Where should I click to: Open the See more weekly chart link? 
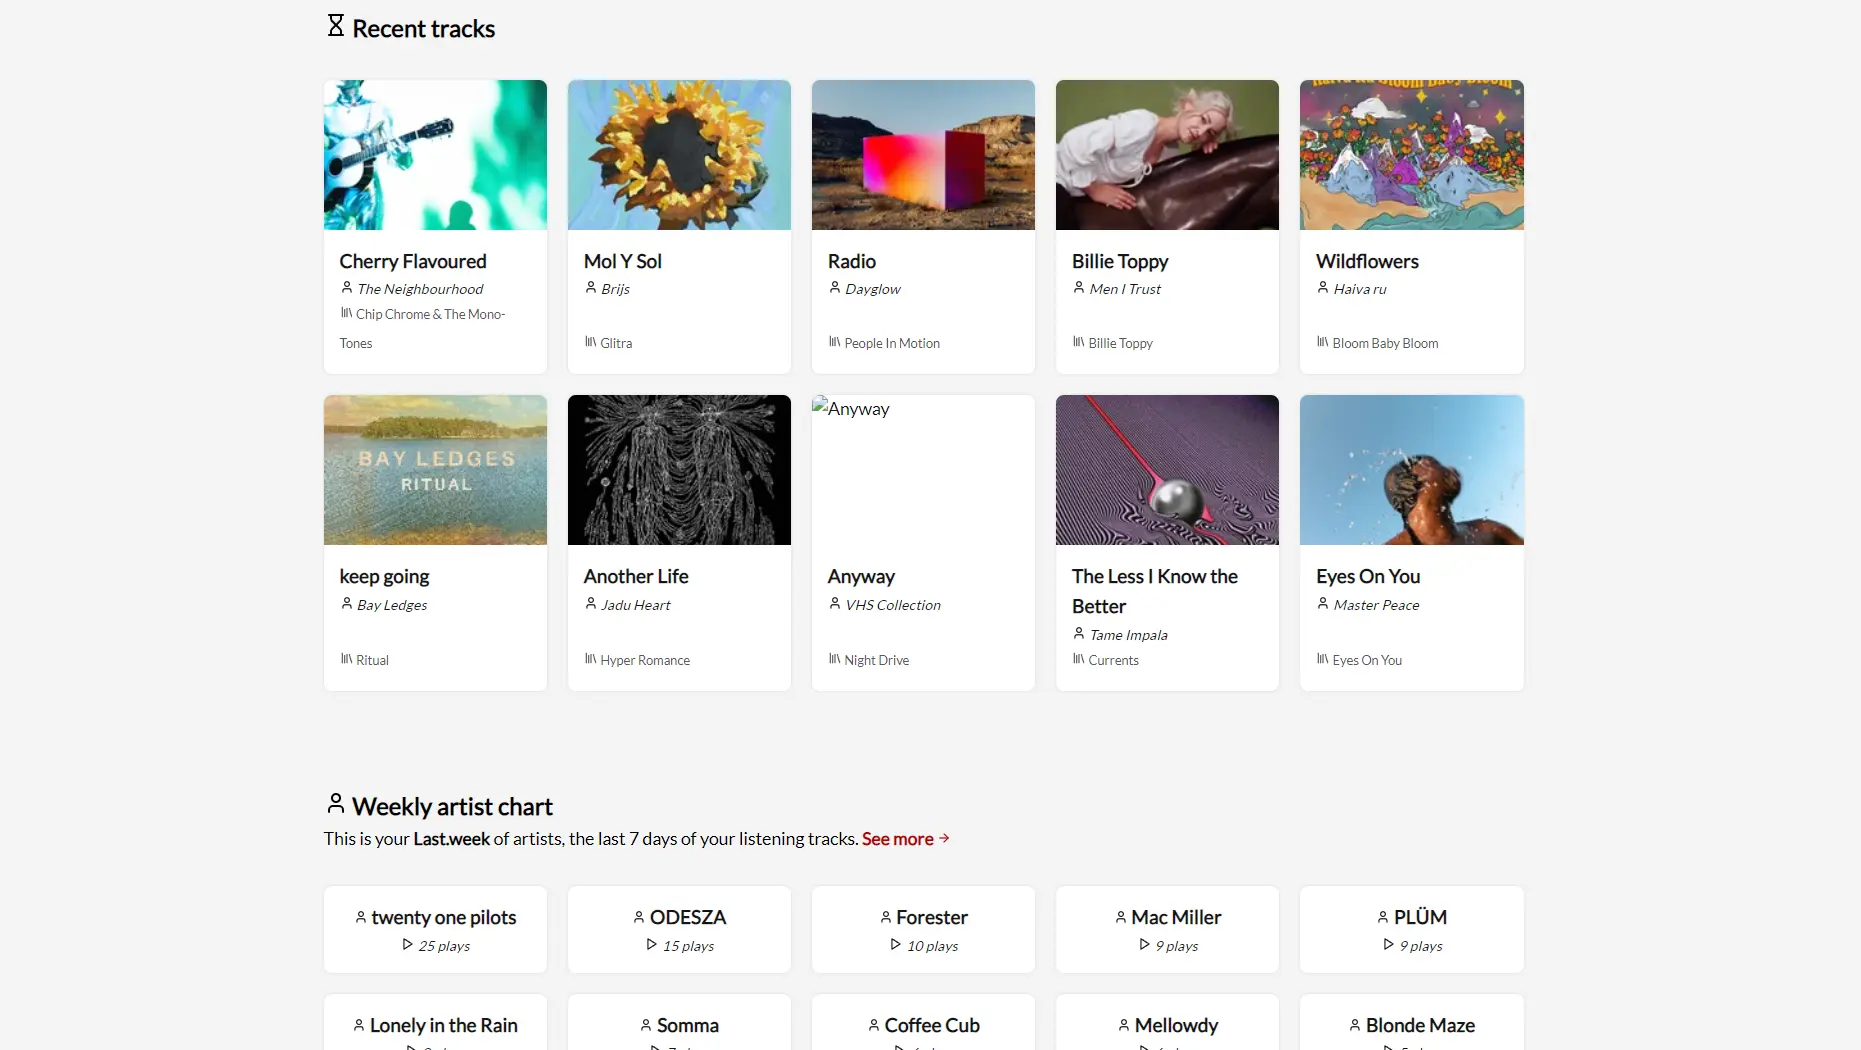coord(897,839)
